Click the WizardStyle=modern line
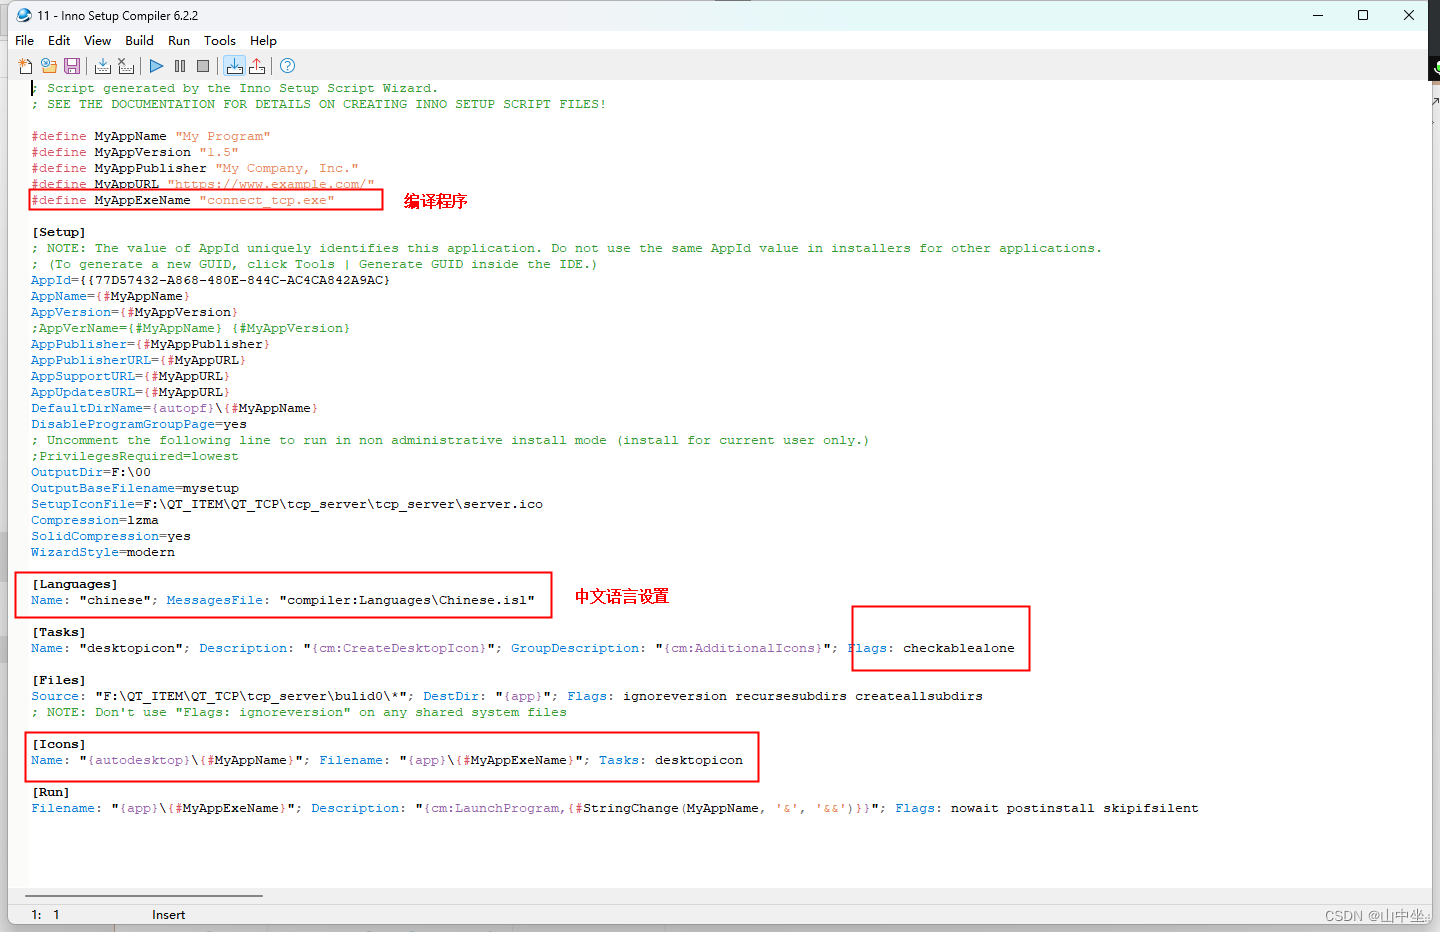The height and width of the screenshot is (932, 1440). 103,552
